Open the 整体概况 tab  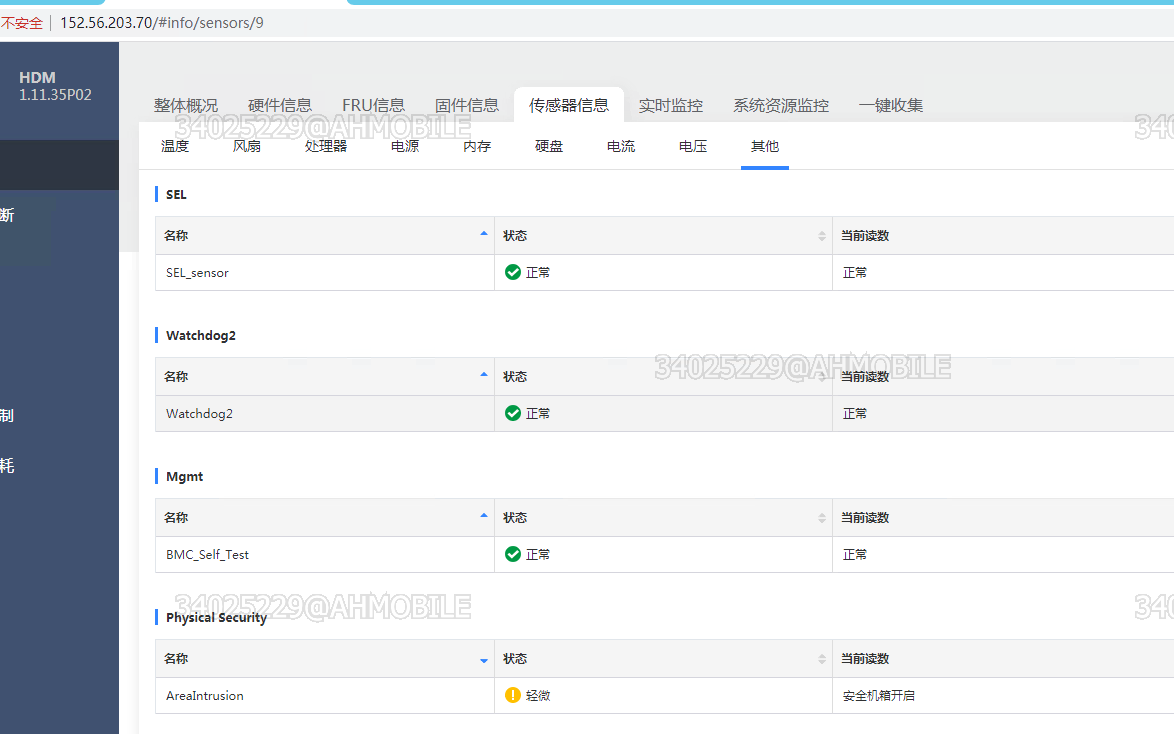[x=186, y=106]
